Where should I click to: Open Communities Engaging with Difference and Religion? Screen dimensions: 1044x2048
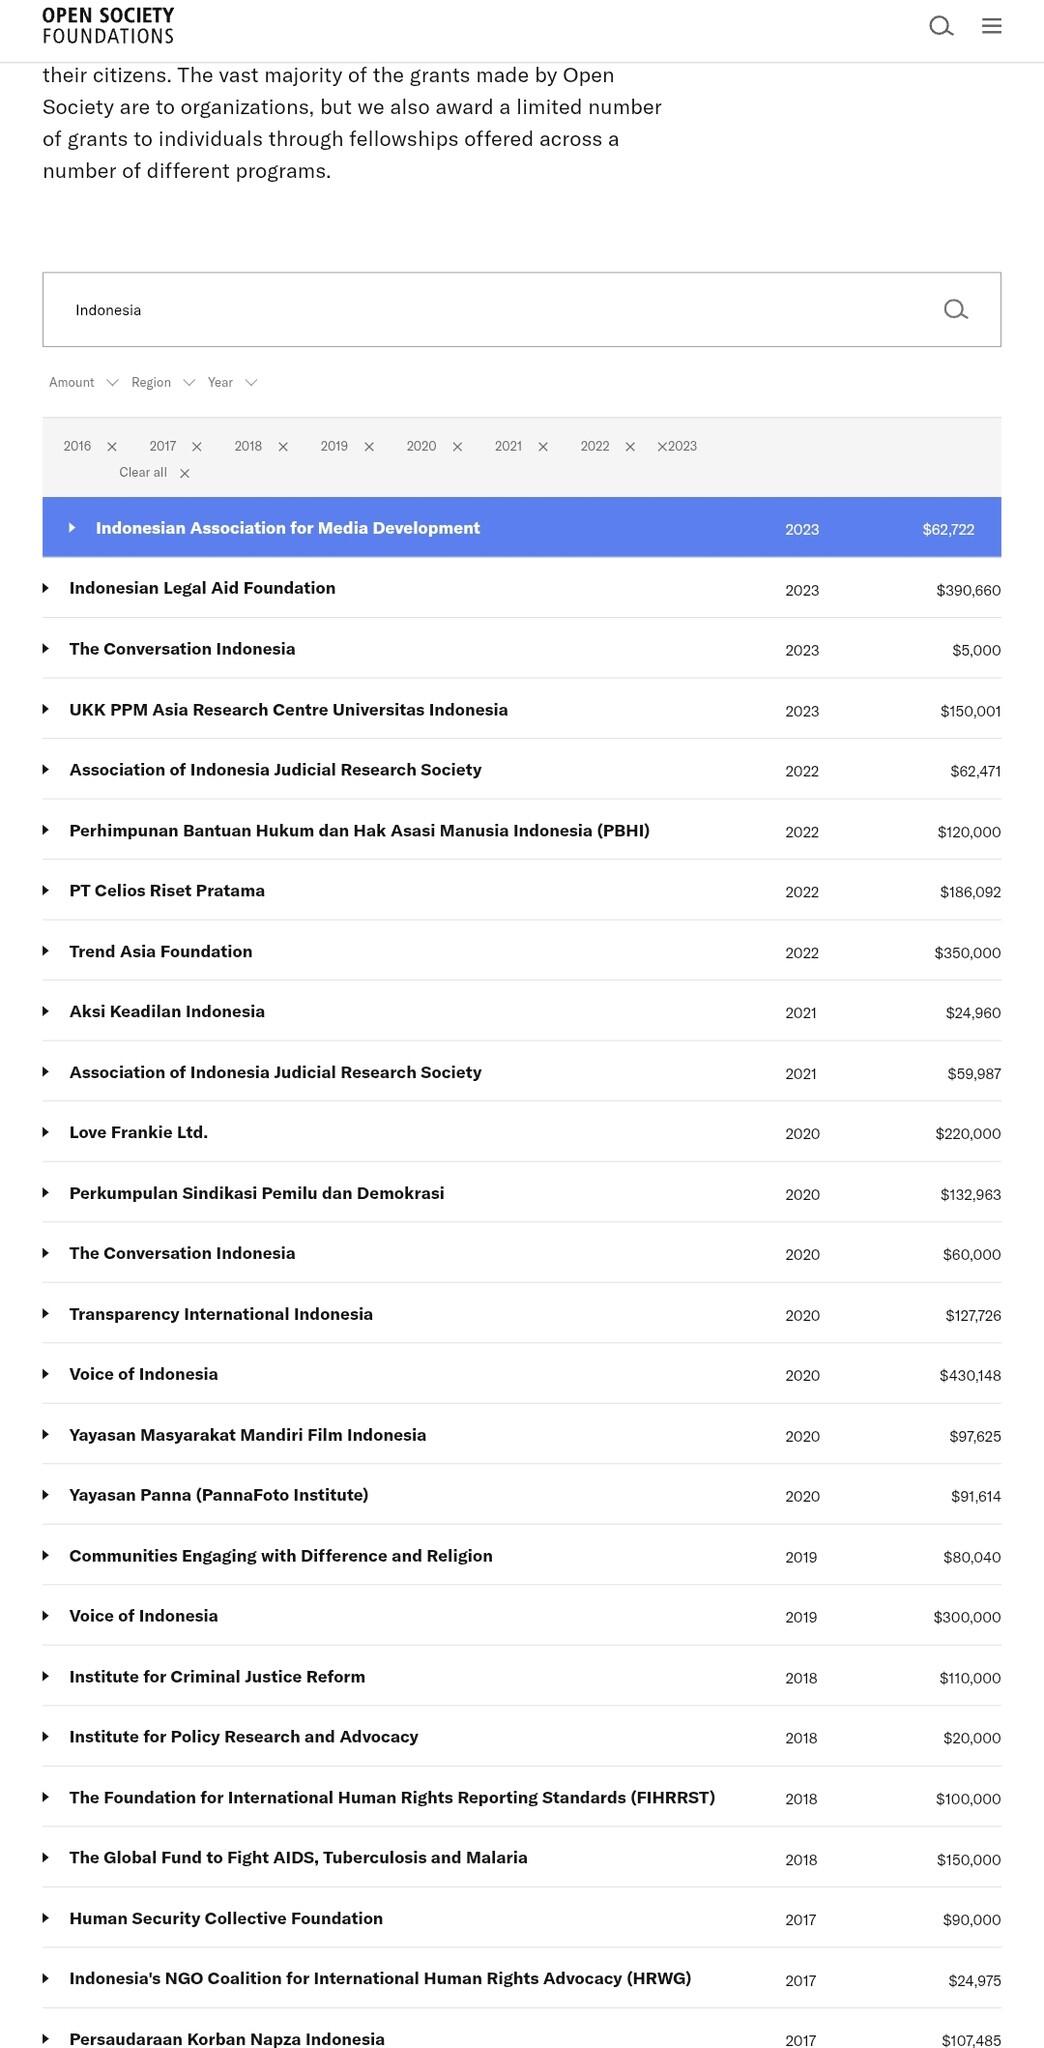click(x=281, y=1556)
